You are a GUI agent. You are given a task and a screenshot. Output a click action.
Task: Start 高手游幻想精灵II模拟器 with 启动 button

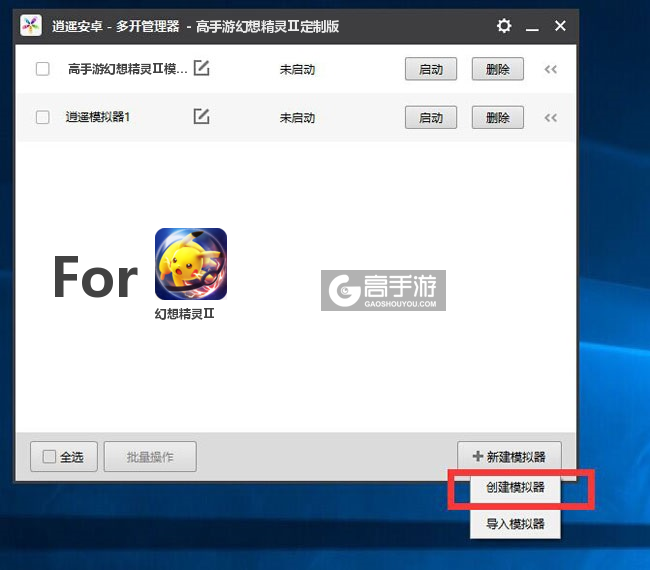431,69
